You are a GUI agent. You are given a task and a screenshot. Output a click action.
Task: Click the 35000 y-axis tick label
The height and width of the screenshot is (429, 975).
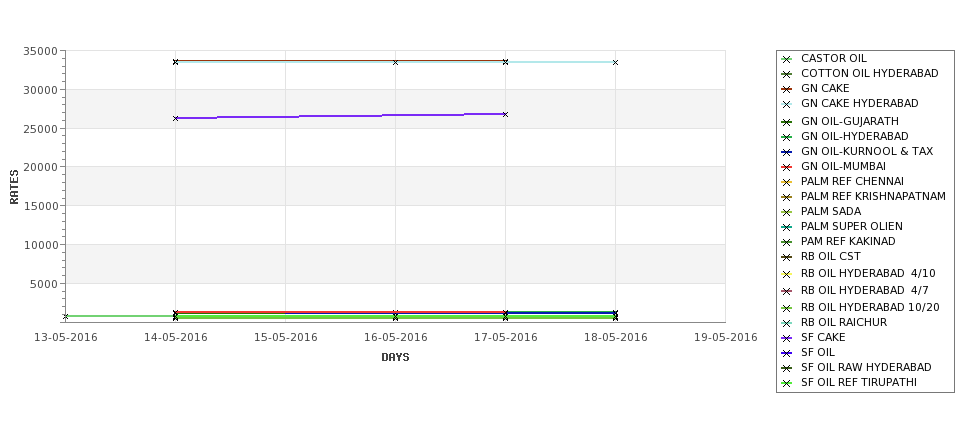(x=40, y=51)
